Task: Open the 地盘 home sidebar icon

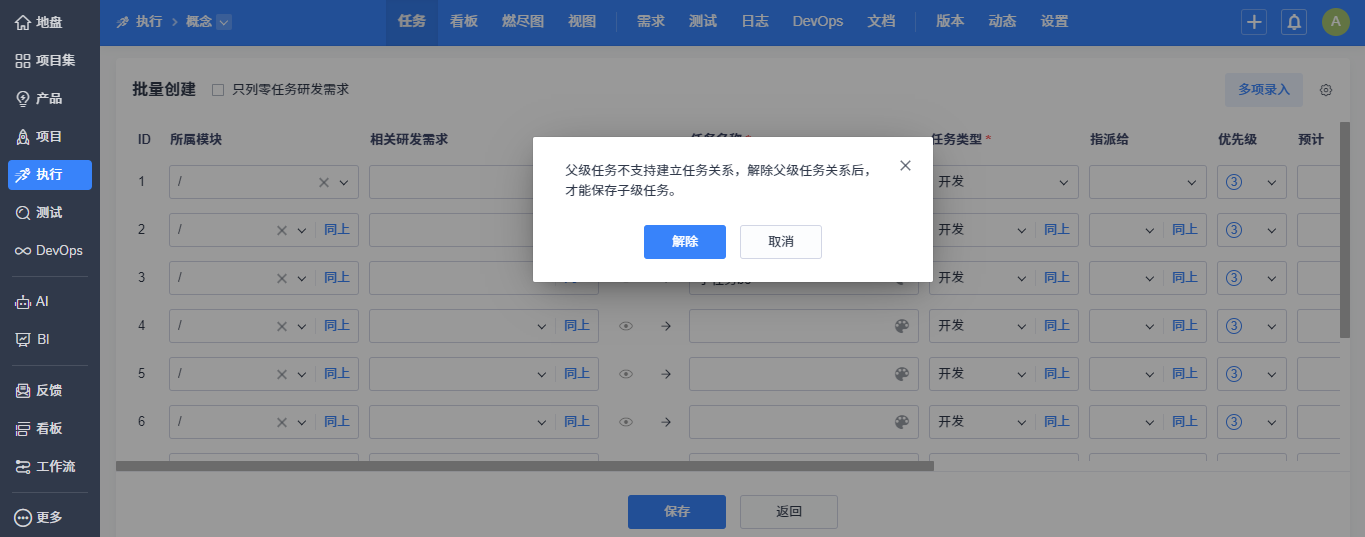Action: (x=23, y=22)
